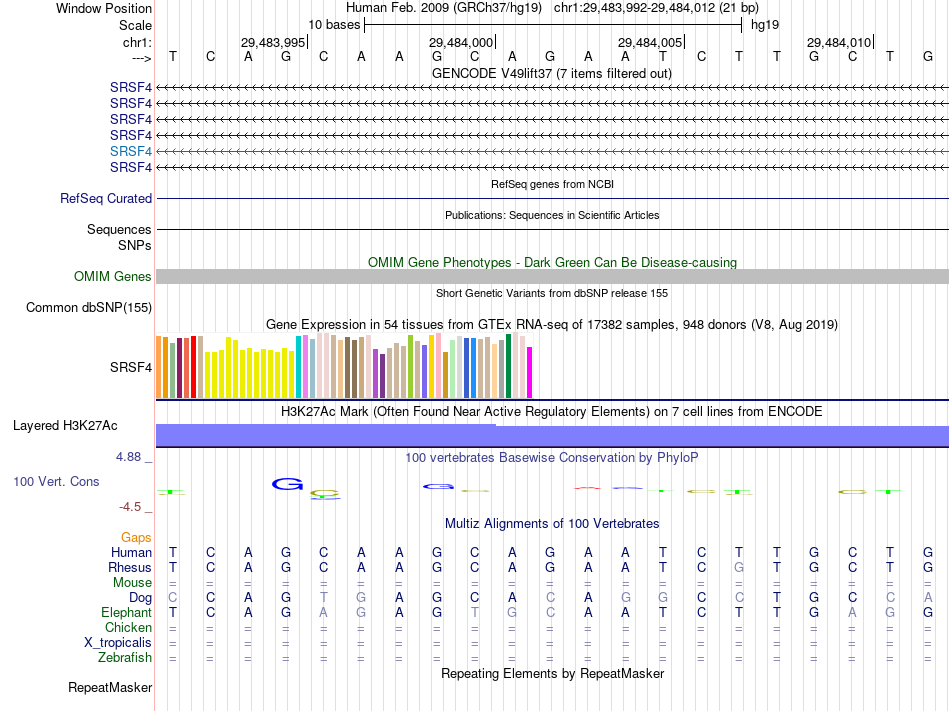
Task: Click the RepeatMasker track label
Action: 110,688
